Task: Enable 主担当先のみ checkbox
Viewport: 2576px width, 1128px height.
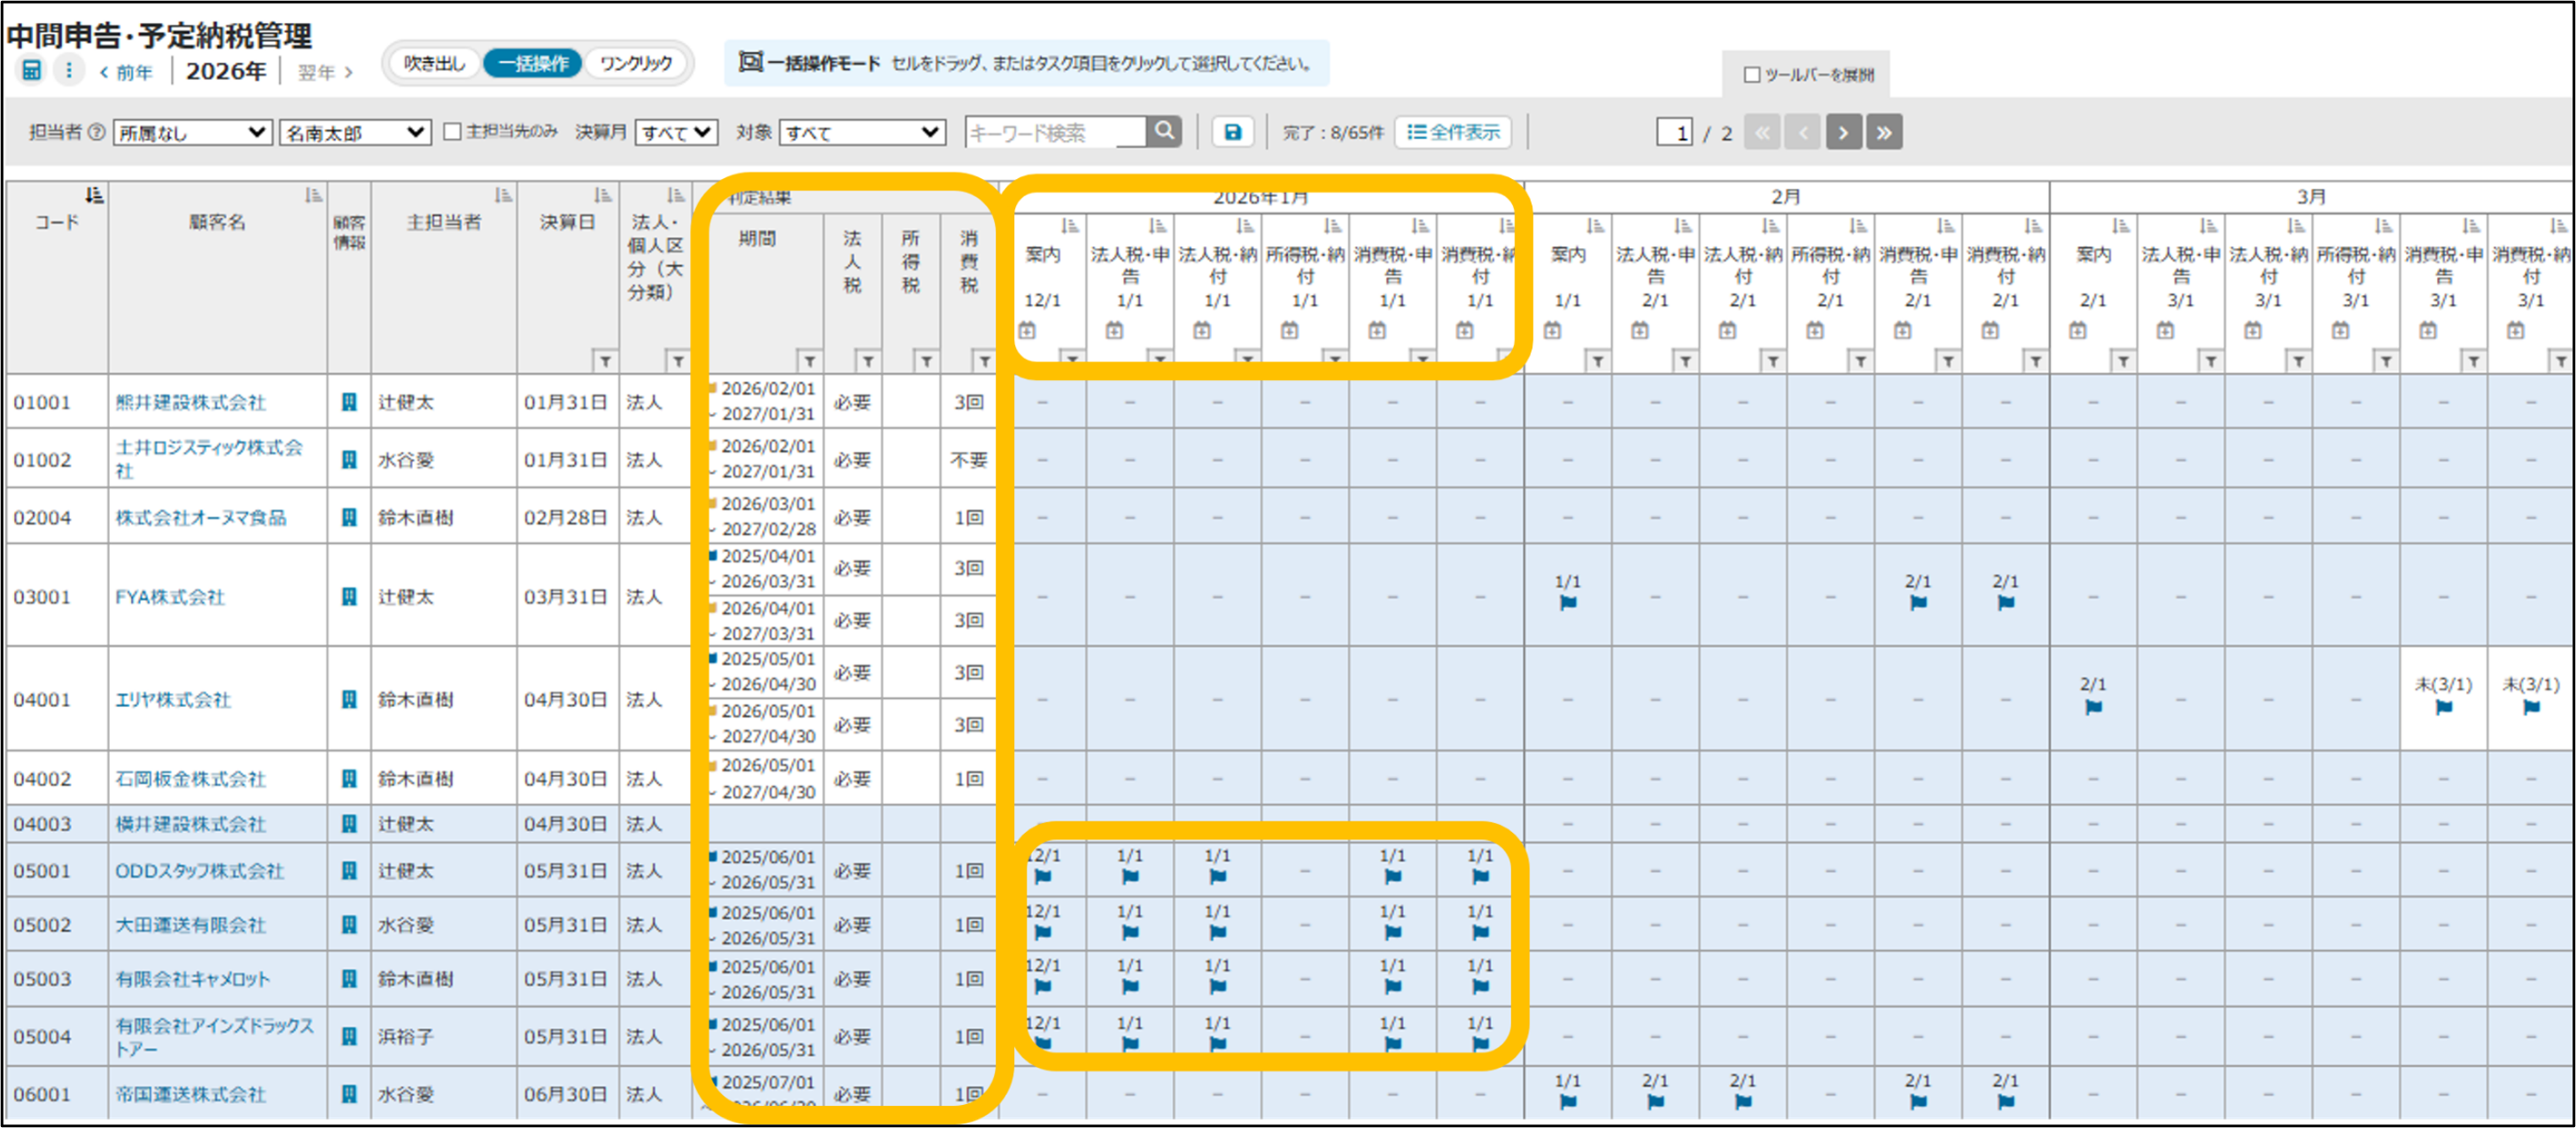Action: (x=452, y=132)
